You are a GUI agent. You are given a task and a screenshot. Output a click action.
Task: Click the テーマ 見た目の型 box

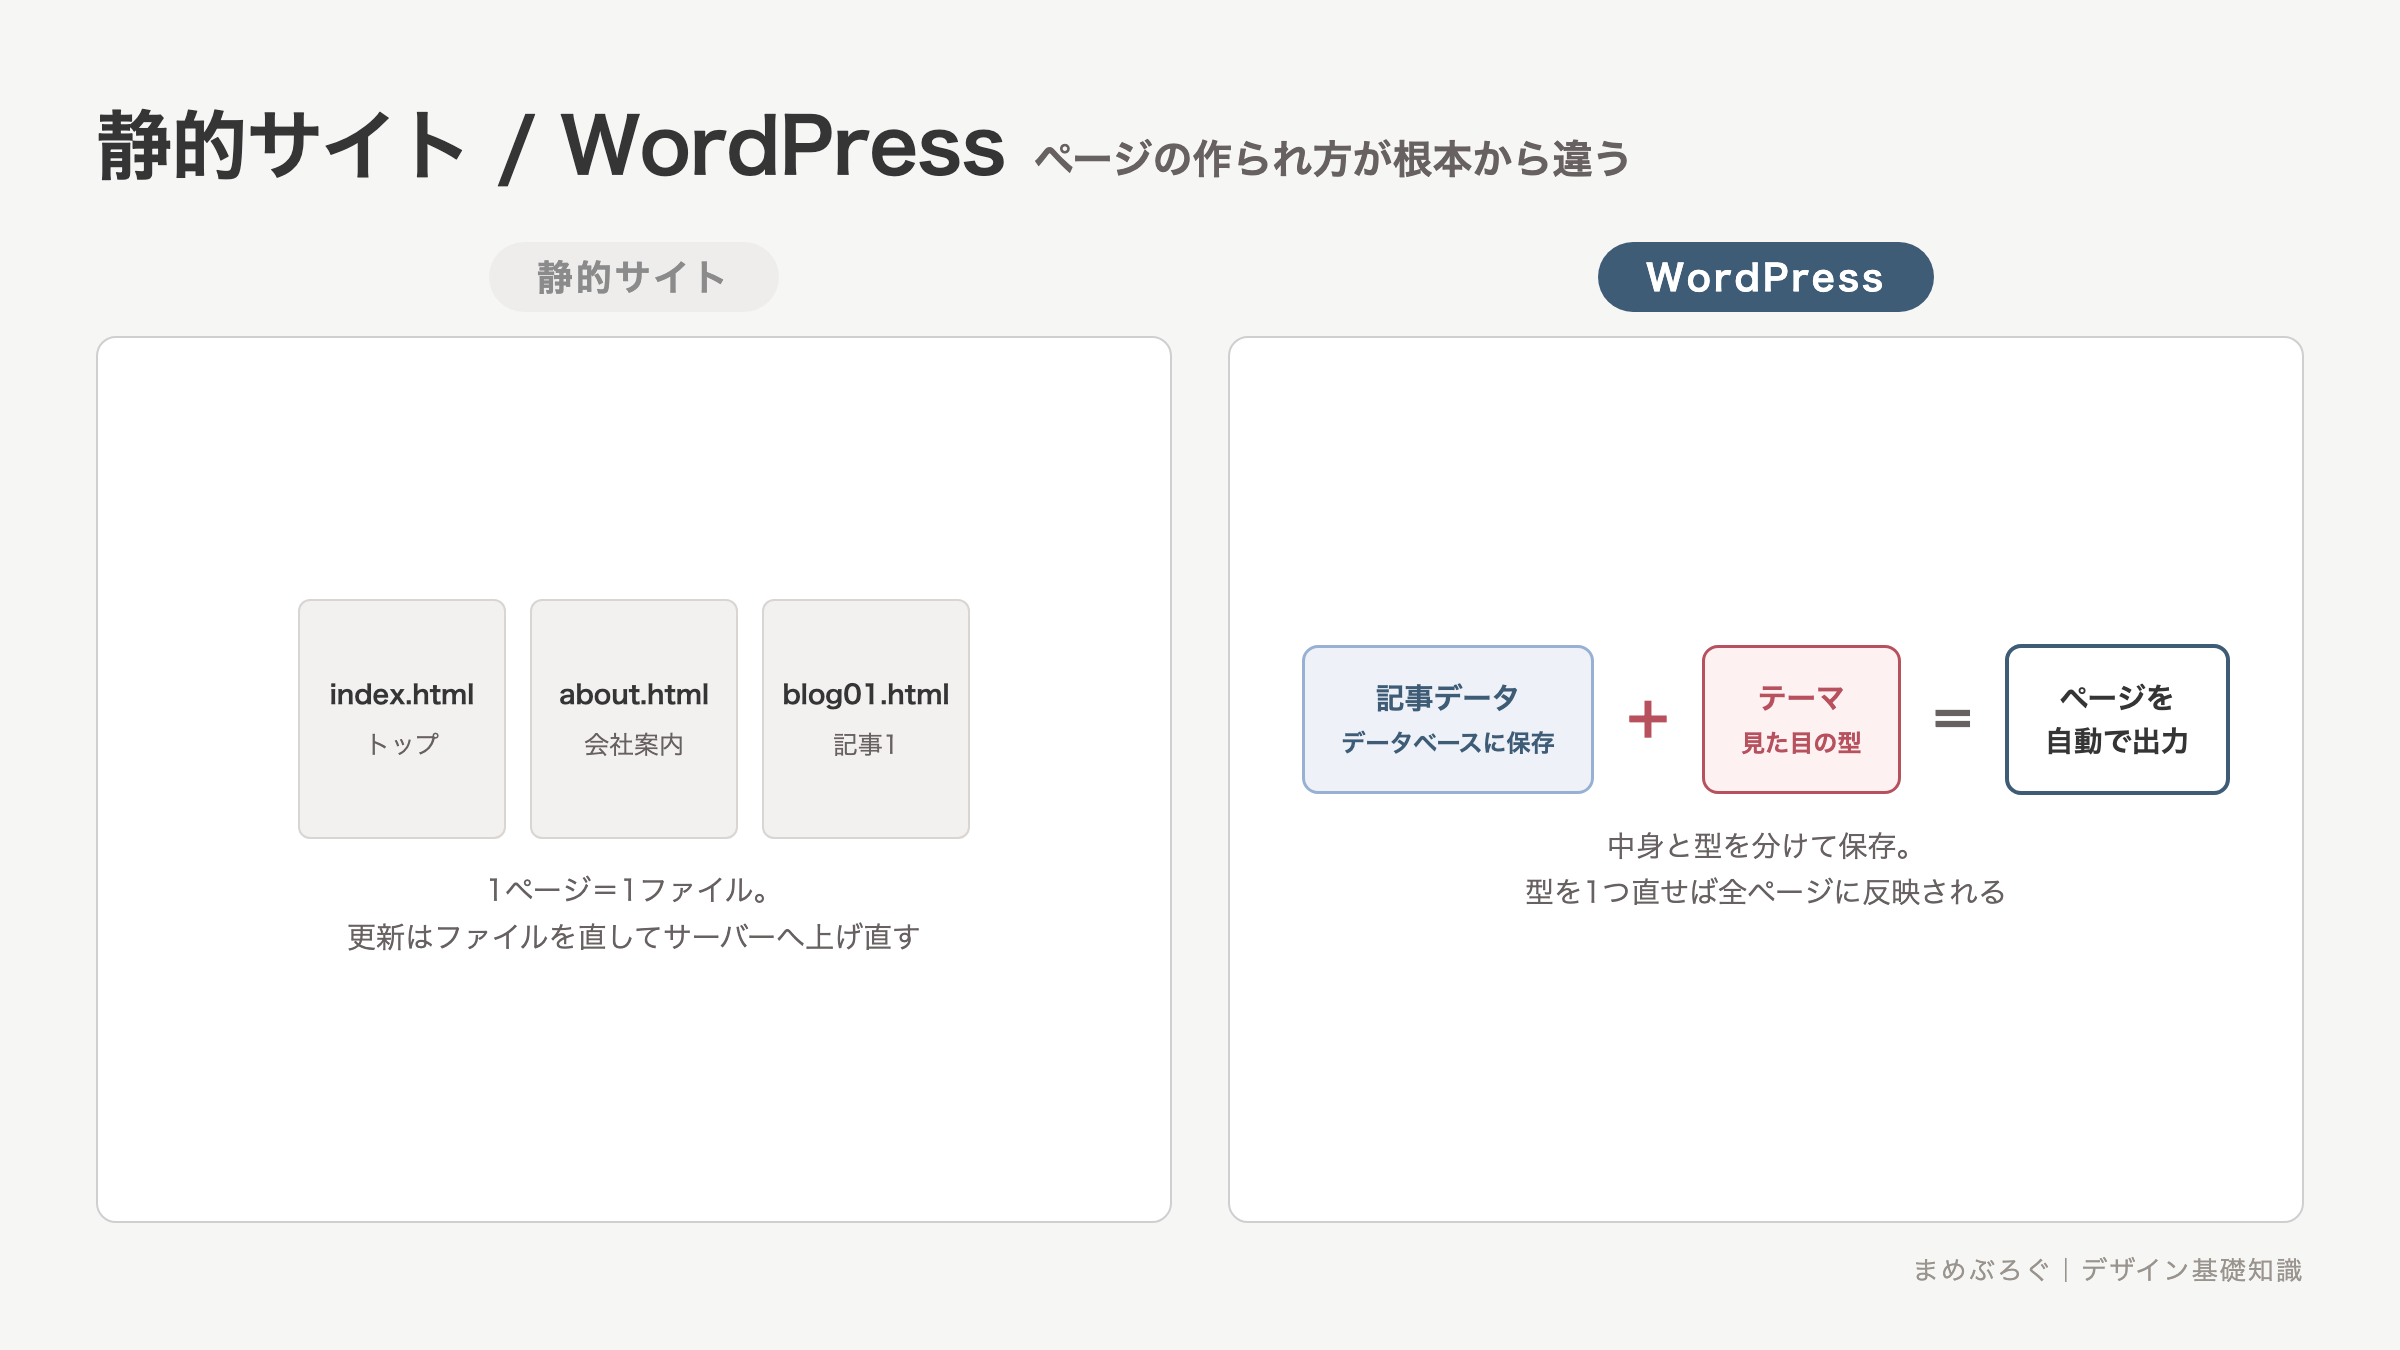click(1801, 719)
